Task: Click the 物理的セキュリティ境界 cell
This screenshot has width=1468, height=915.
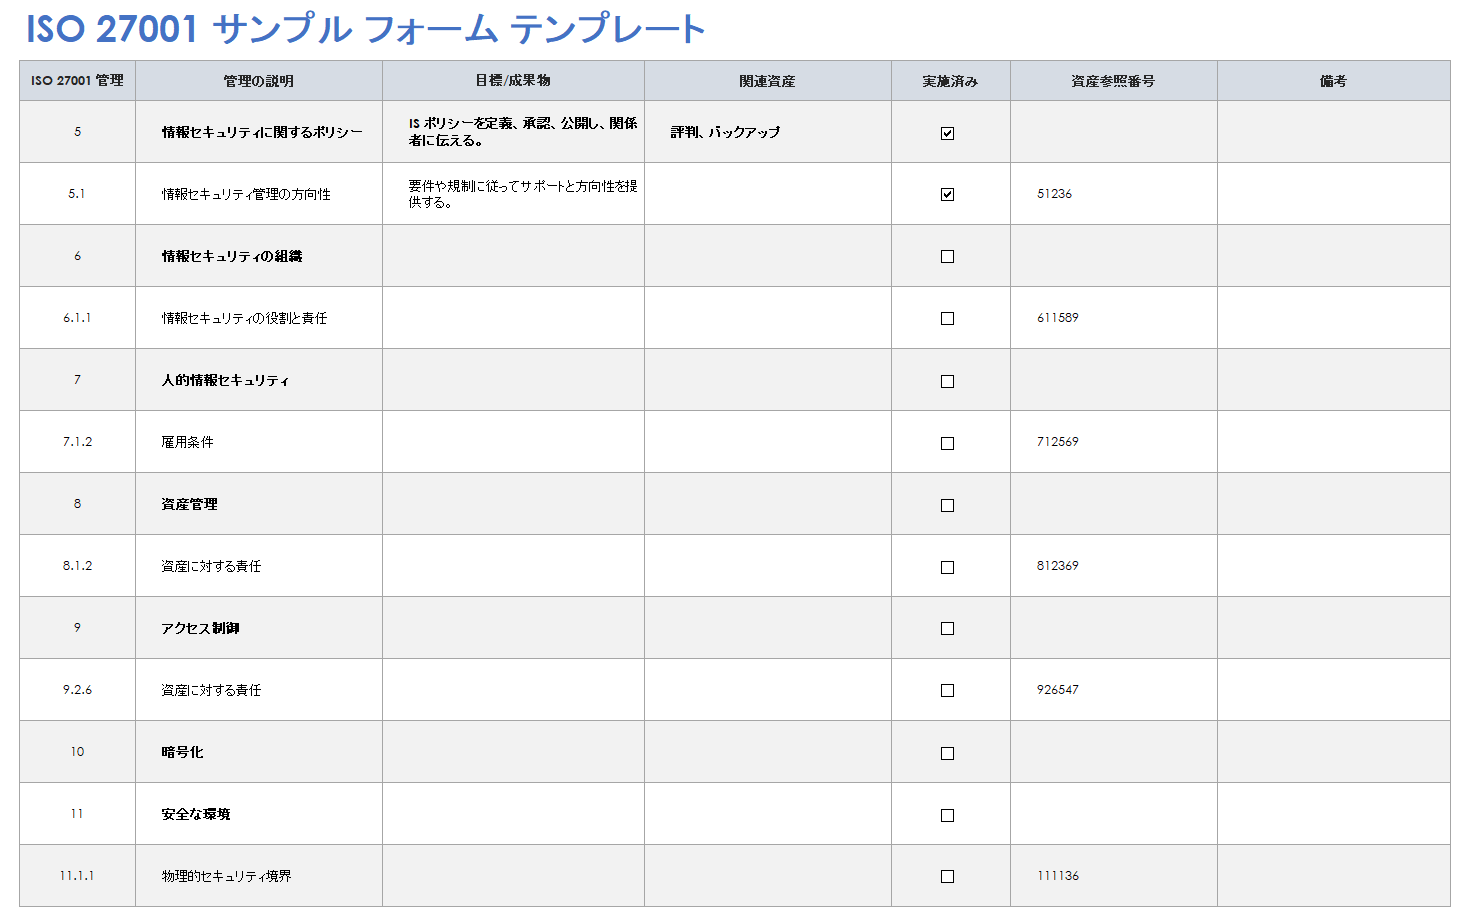Action: coord(259,876)
